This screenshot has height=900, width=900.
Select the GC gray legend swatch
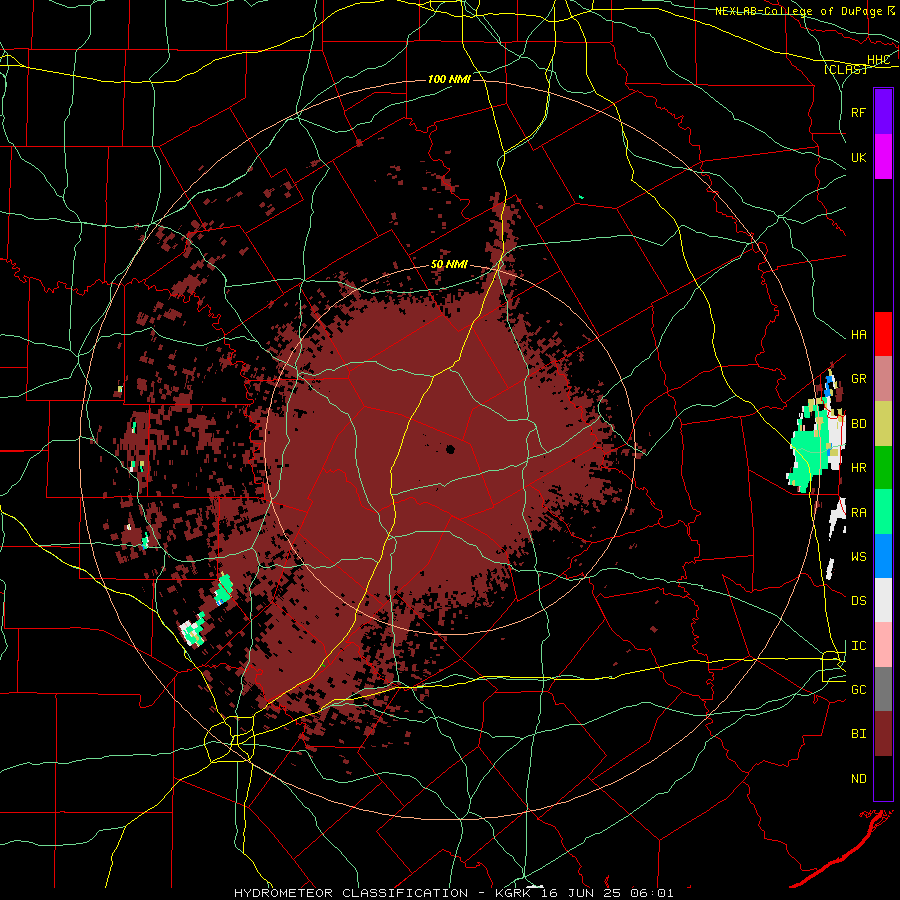coord(883,689)
